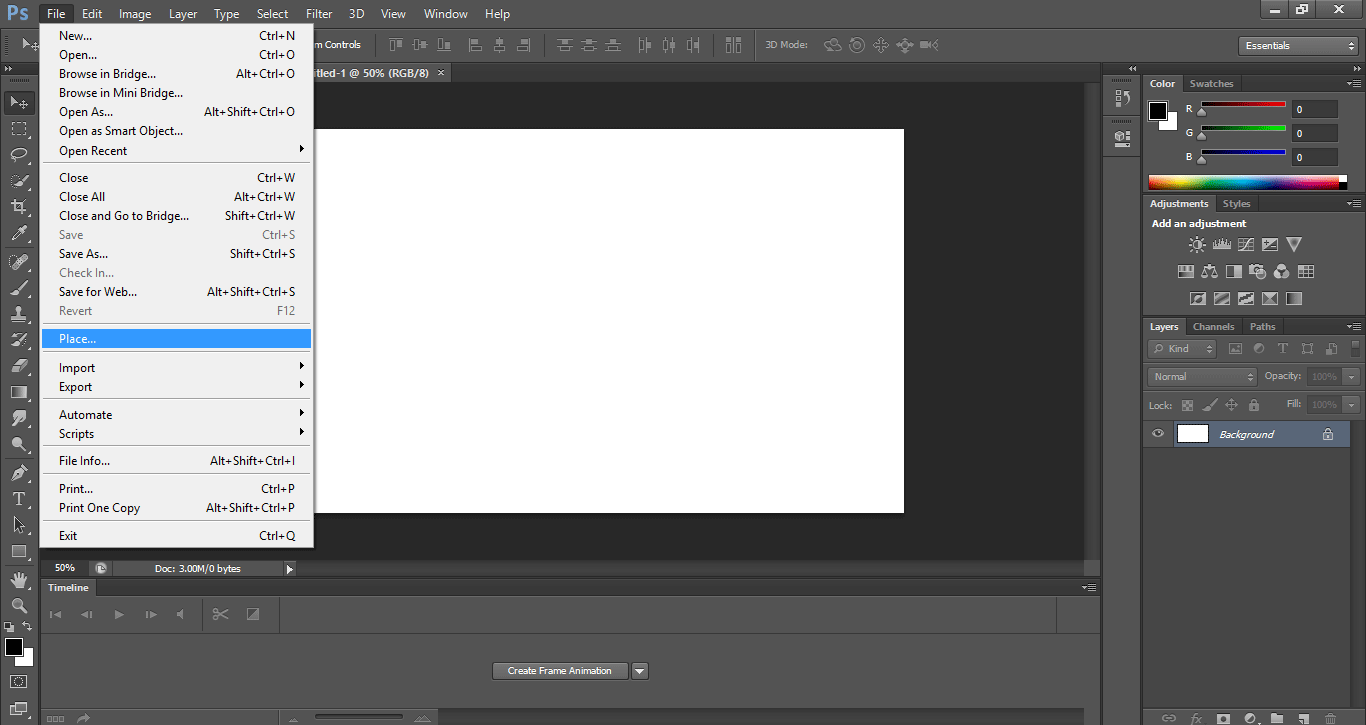This screenshot has height=725, width=1366.
Task: Select the Brush tool
Action: pos(19,288)
